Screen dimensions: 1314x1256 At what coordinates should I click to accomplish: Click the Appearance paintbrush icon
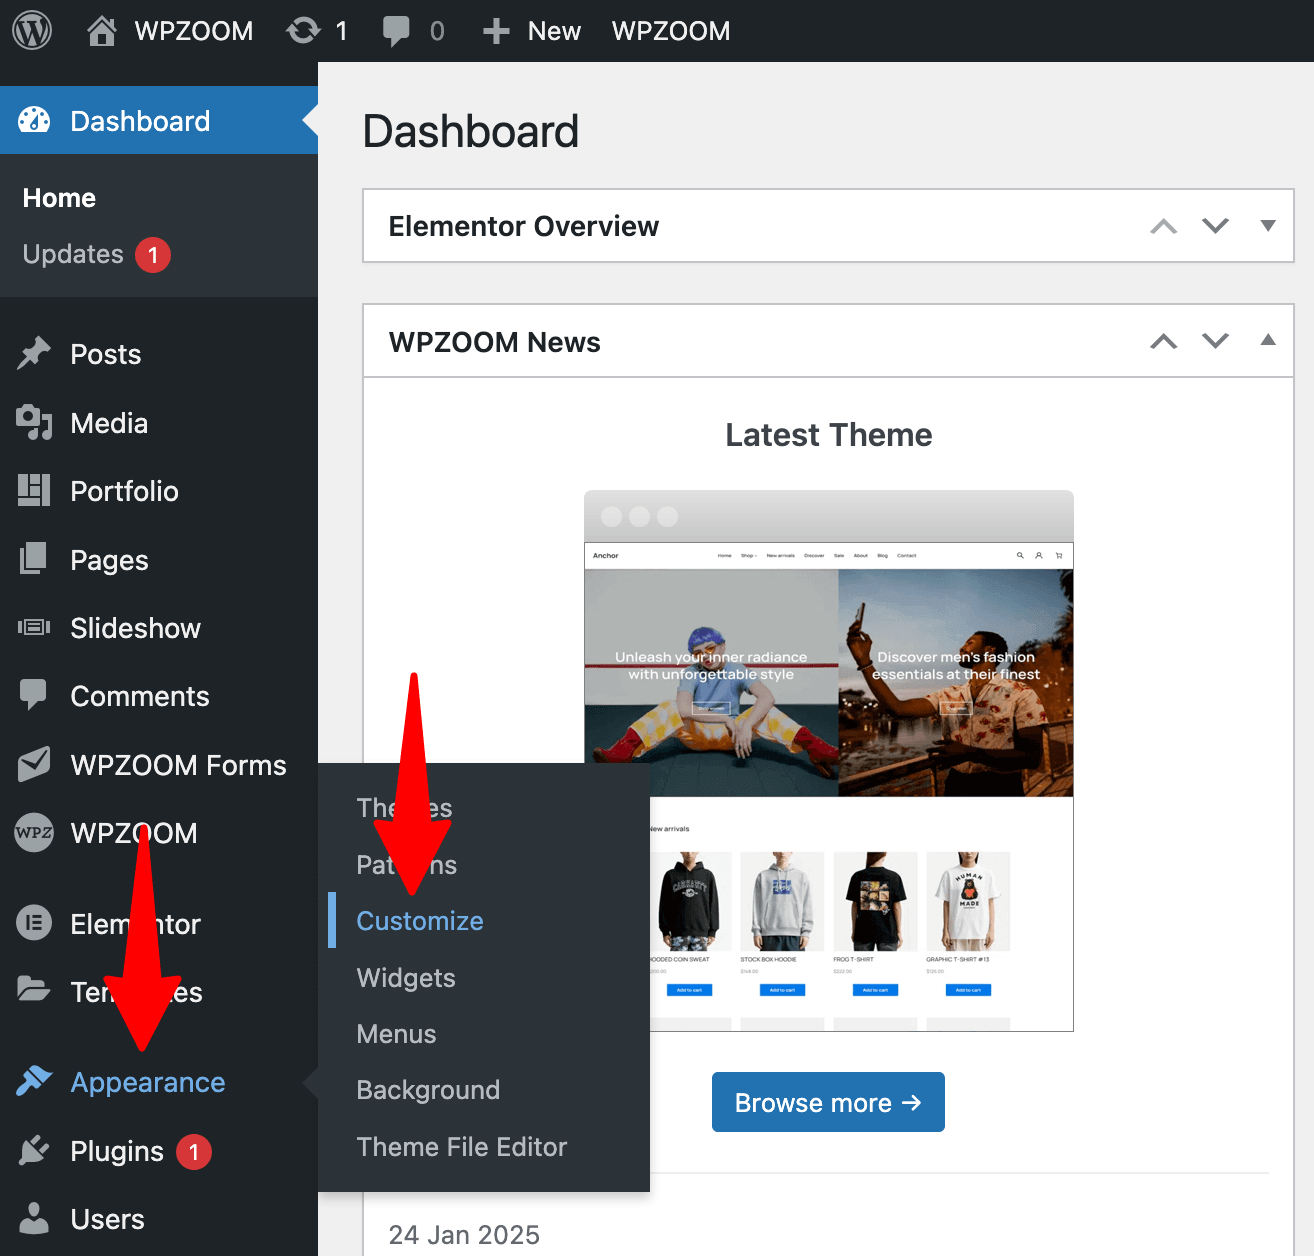[x=34, y=1081]
